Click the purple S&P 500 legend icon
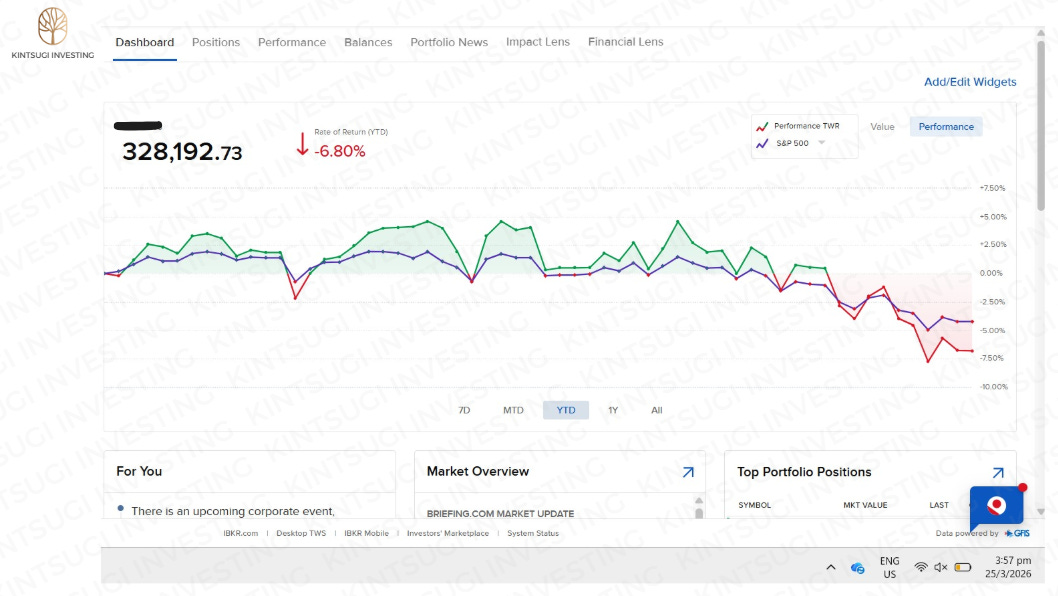Image resolution: width=1058 pixels, height=596 pixels. tap(762, 144)
